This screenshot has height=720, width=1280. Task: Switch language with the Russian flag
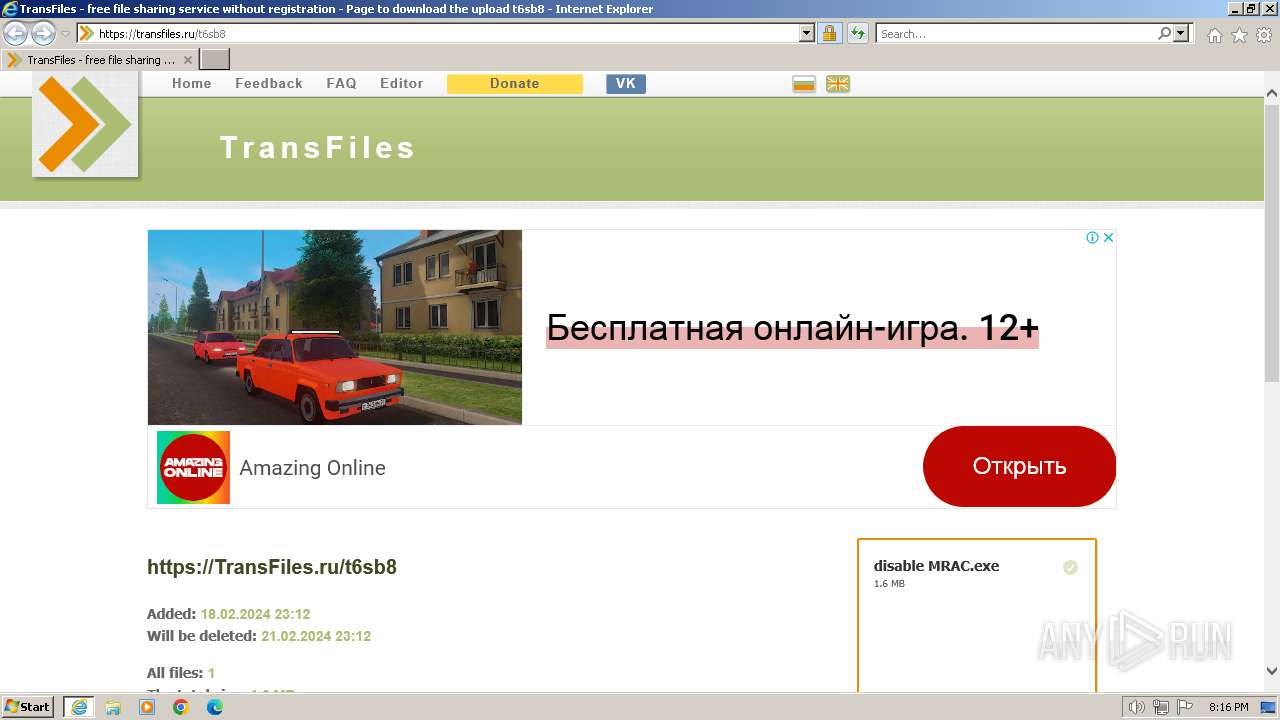tap(804, 84)
